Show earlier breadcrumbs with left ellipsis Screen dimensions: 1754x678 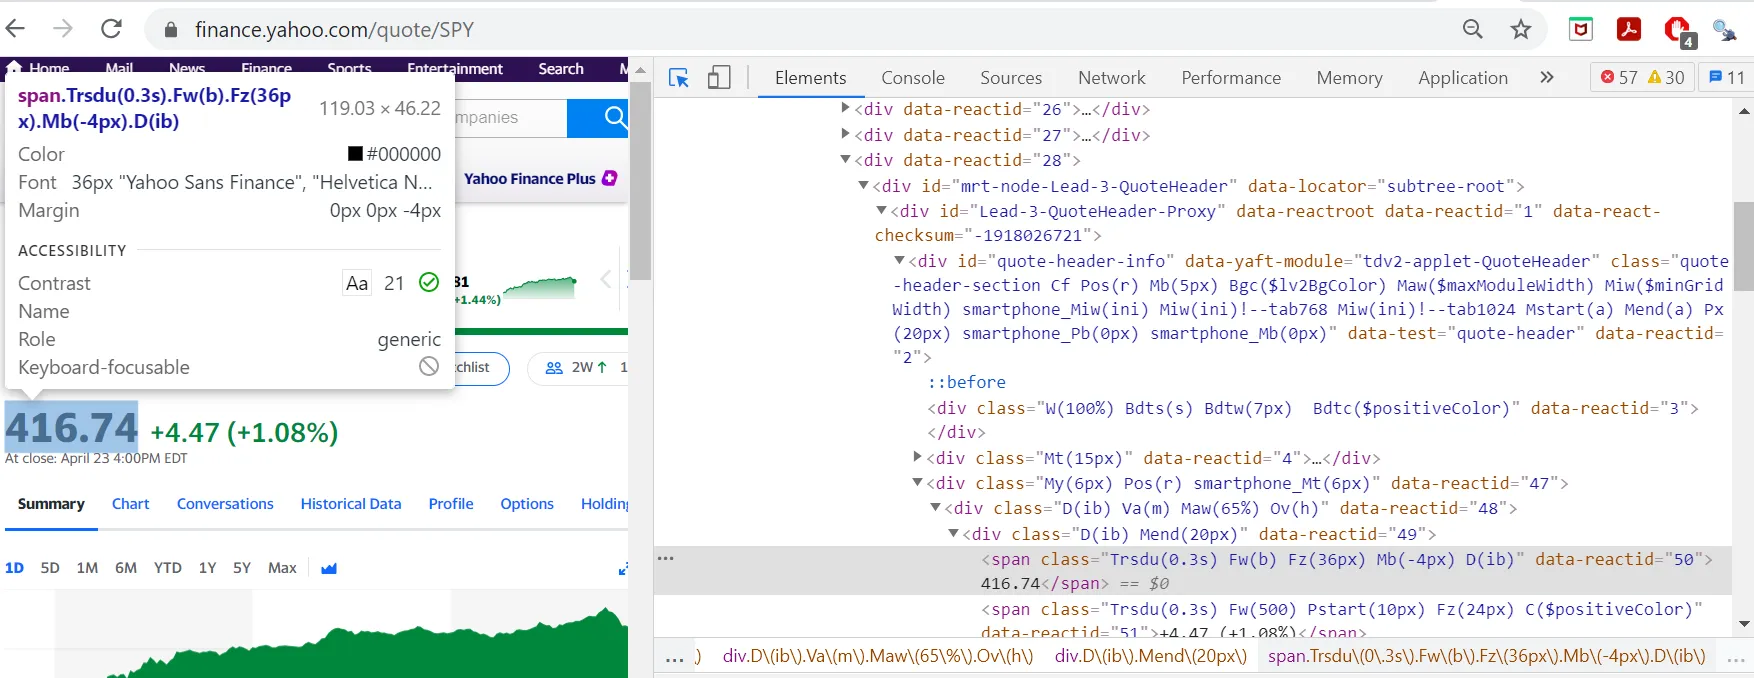(675, 658)
